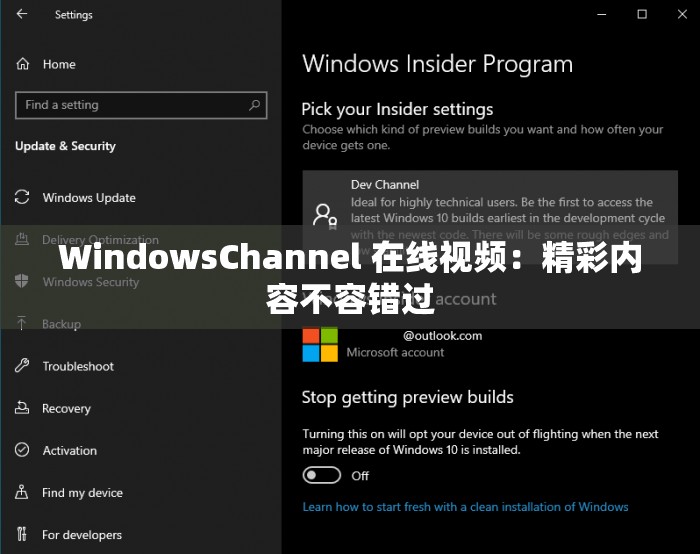Open the Find my device section

(x=82, y=493)
